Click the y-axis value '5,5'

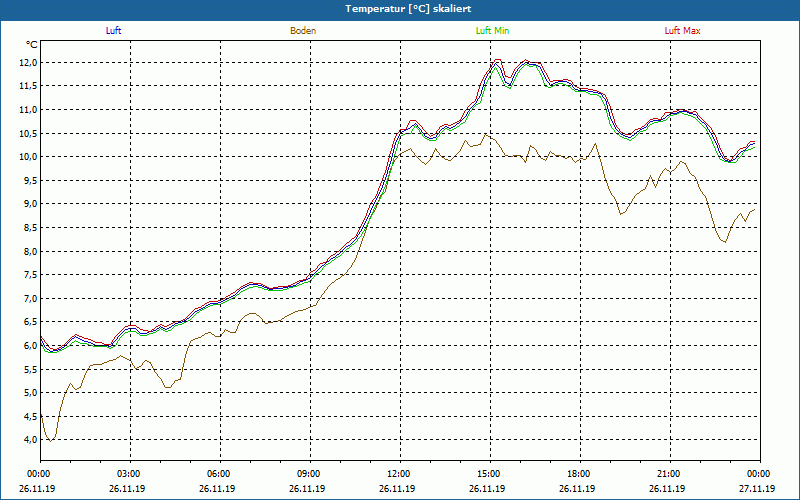click(x=30, y=369)
